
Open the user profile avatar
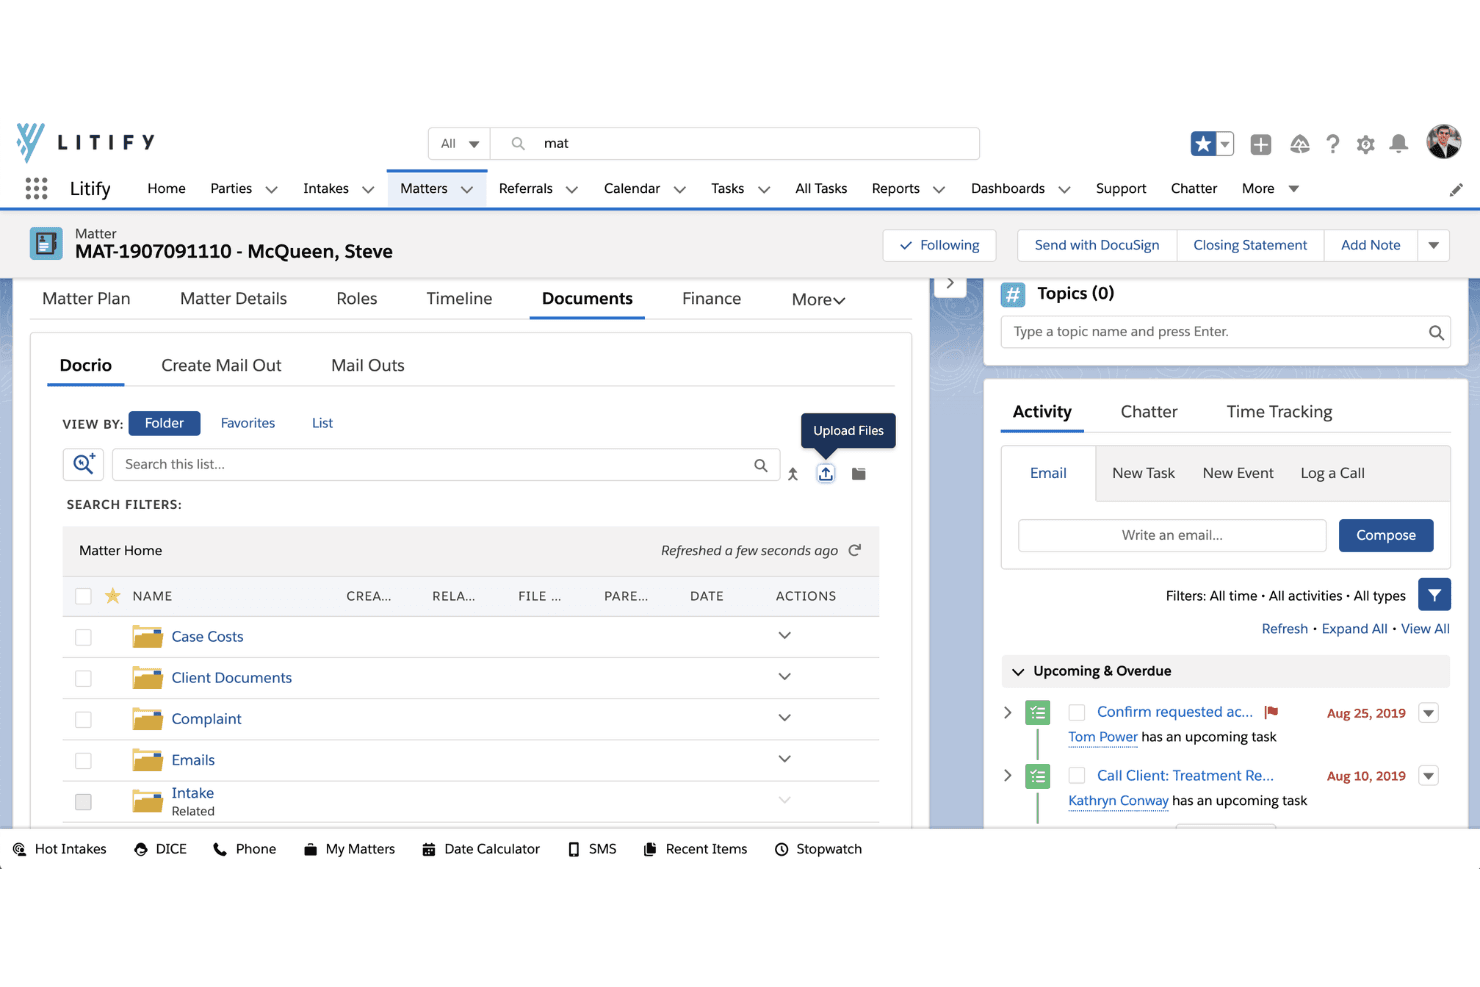[1444, 142]
